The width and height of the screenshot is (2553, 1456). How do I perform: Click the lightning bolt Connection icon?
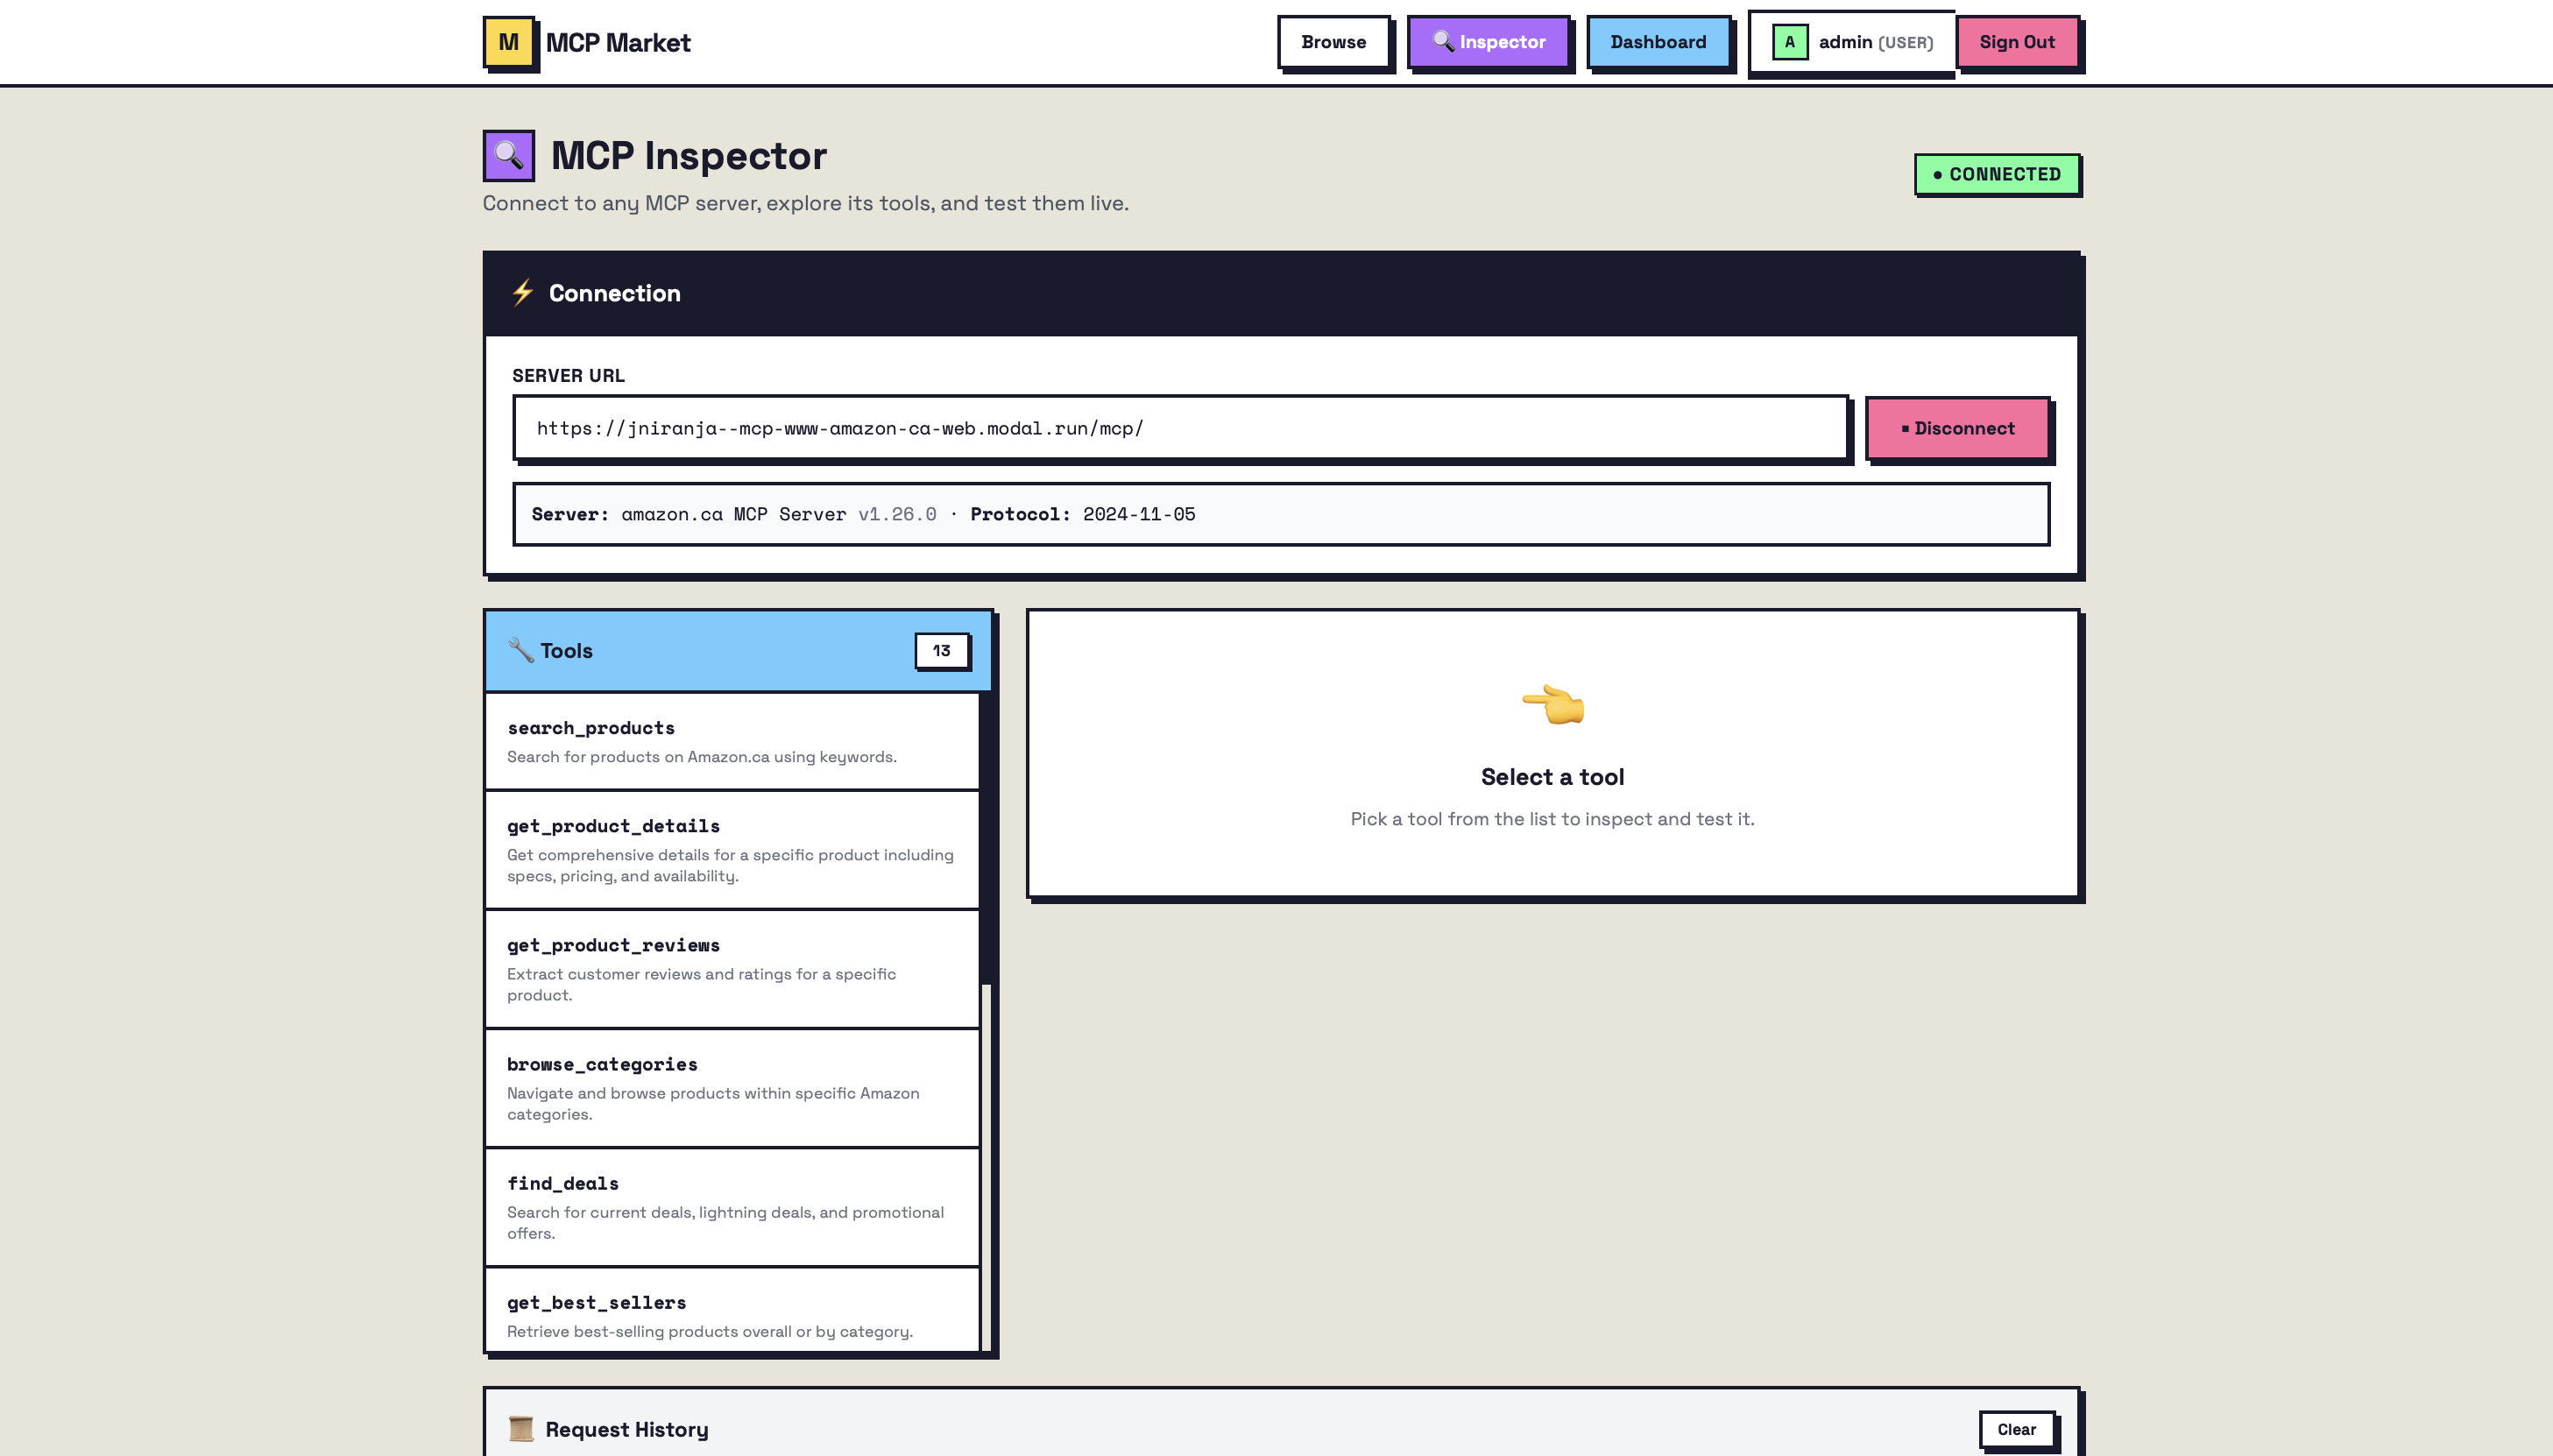point(523,293)
